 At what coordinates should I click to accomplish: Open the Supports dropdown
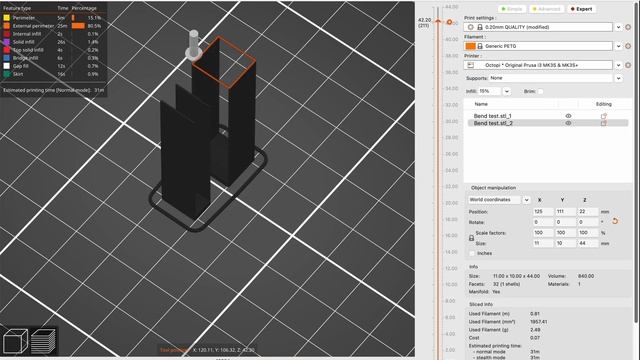[x=619, y=78]
